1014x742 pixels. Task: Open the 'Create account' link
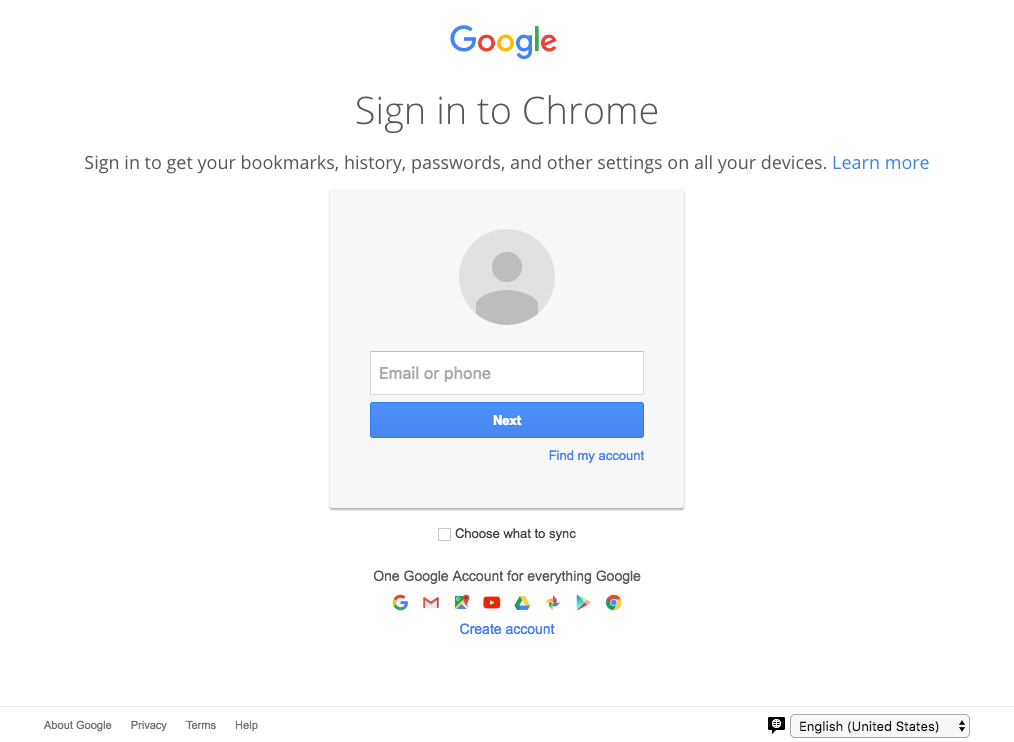click(507, 629)
